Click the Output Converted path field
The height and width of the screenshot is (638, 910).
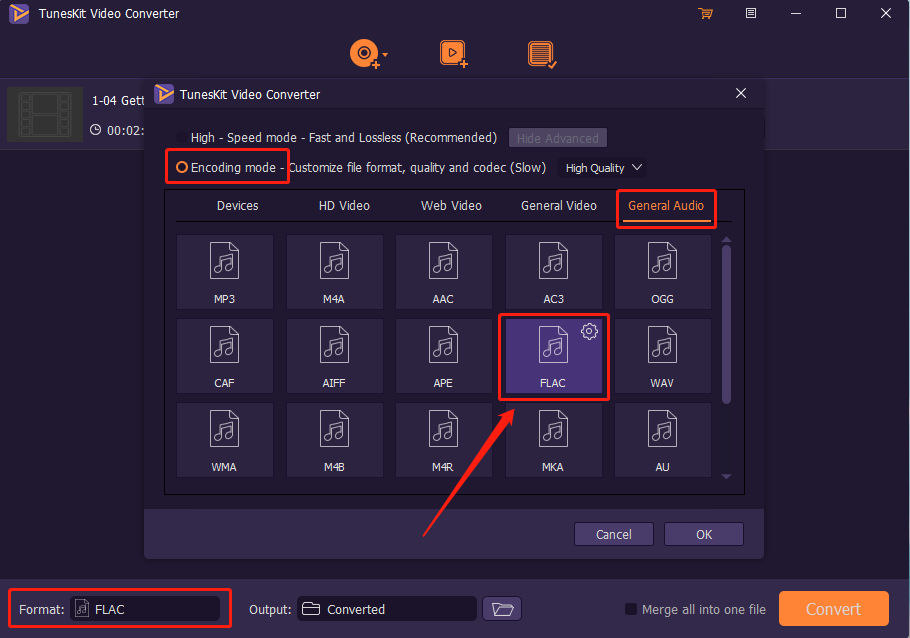[387, 609]
